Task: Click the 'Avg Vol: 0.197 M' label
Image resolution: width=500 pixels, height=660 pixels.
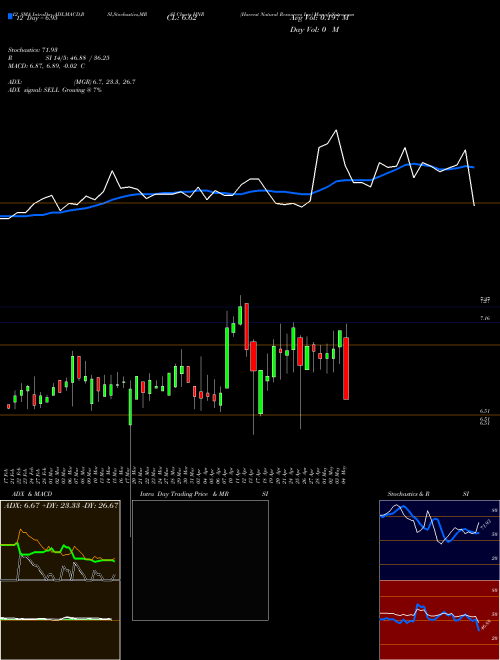Action: click(319, 18)
